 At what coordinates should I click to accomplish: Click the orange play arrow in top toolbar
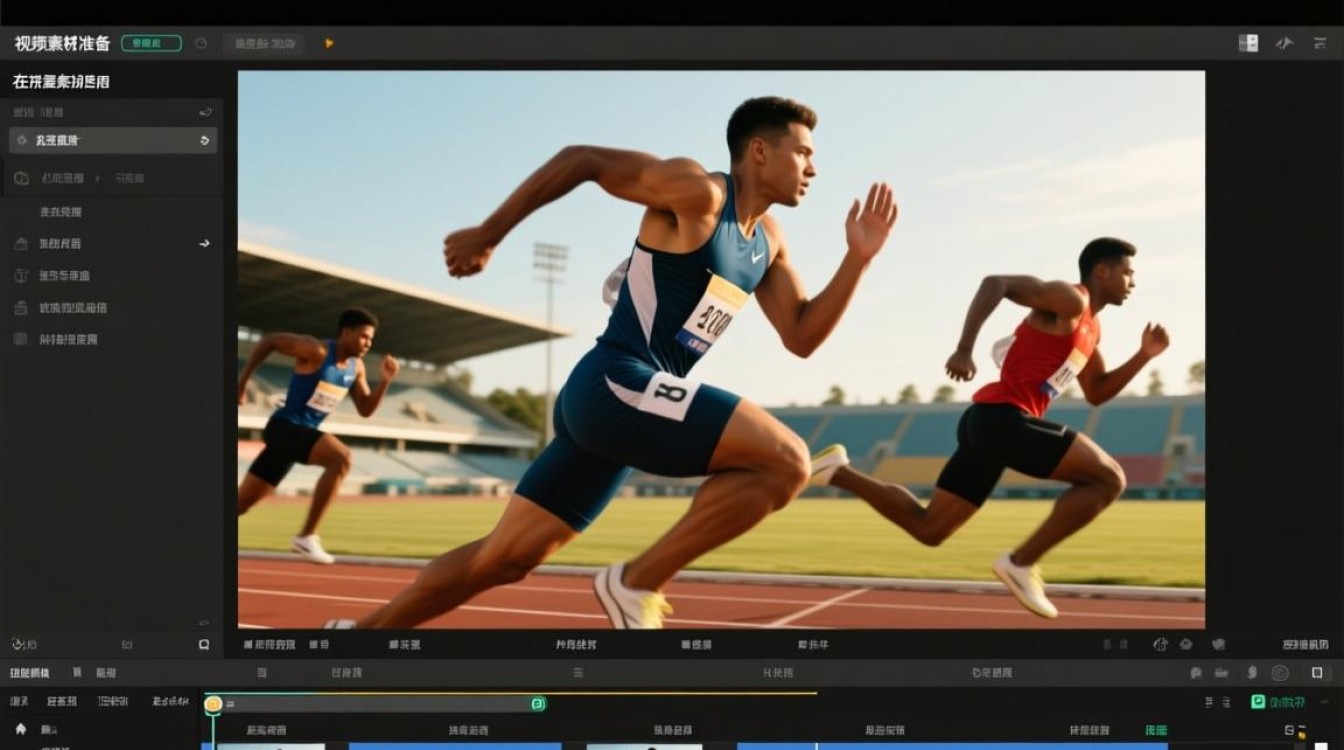[329, 43]
